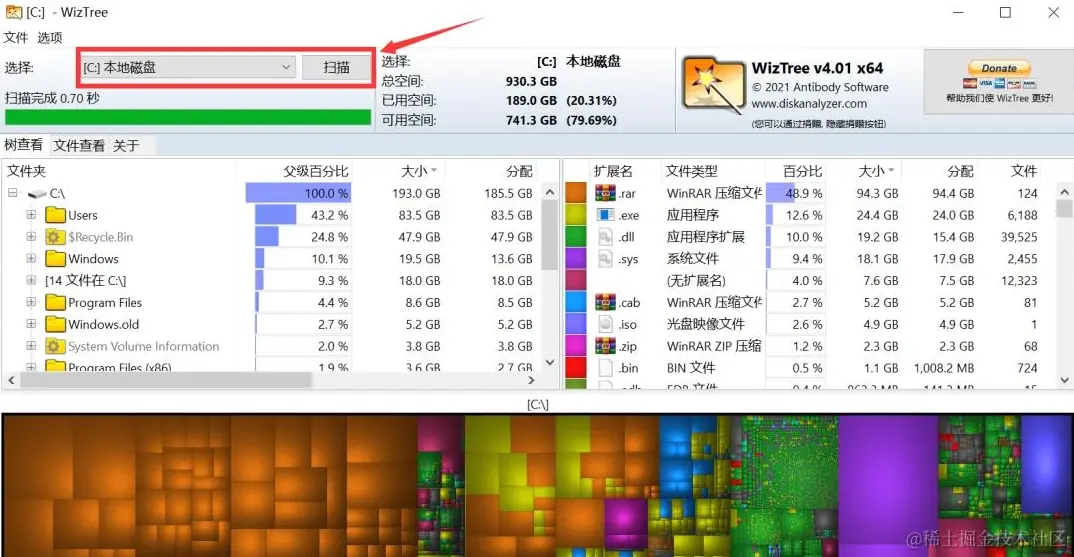Sort by 父级百分比 column header
The height and width of the screenshot is (557, 1074).
click(316, 171)
